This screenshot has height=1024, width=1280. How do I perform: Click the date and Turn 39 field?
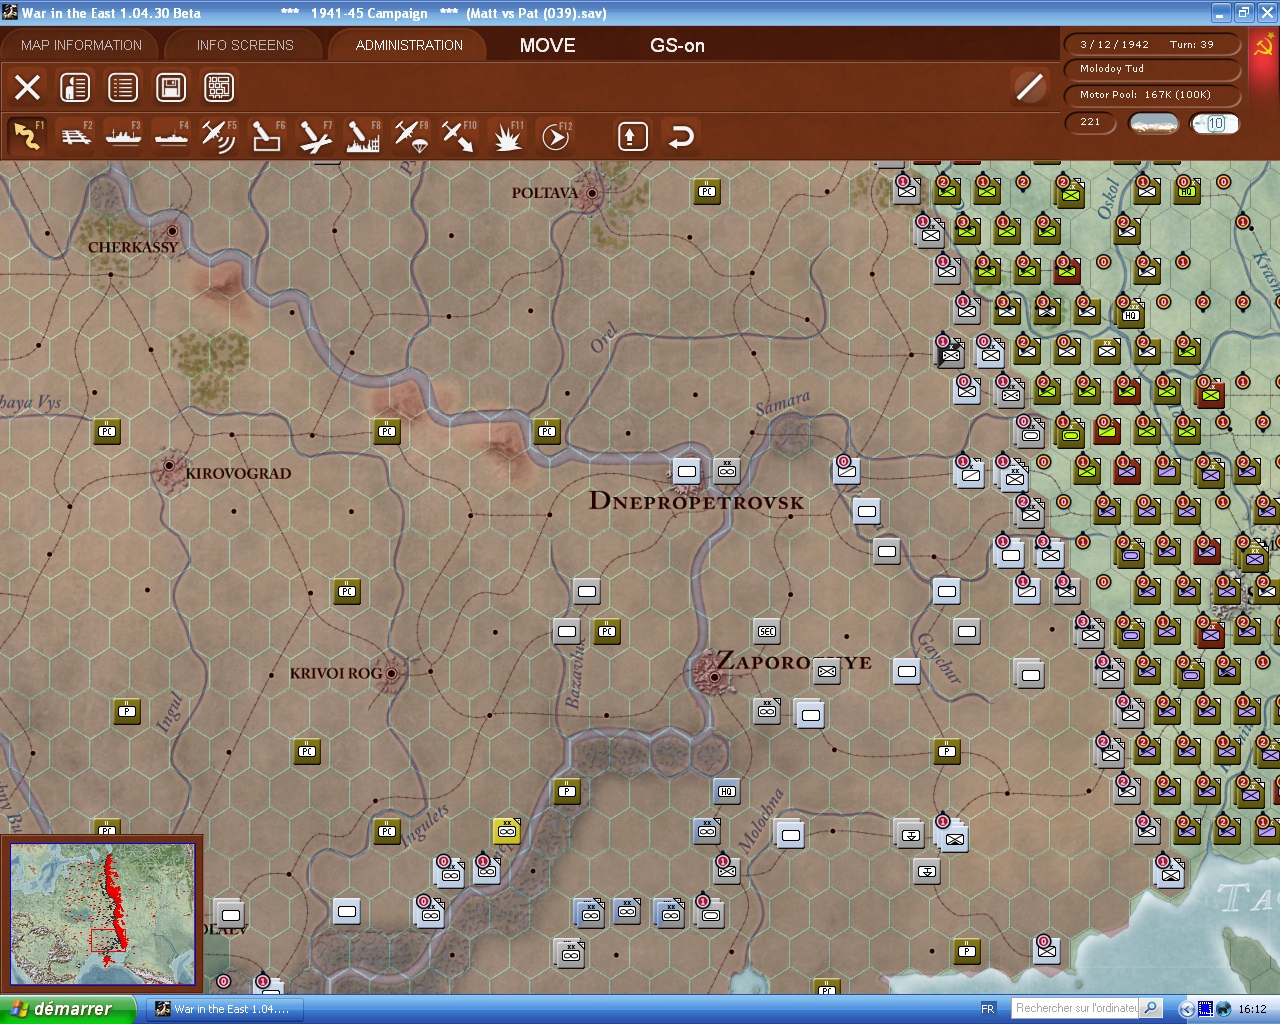tap(1153, 44)
